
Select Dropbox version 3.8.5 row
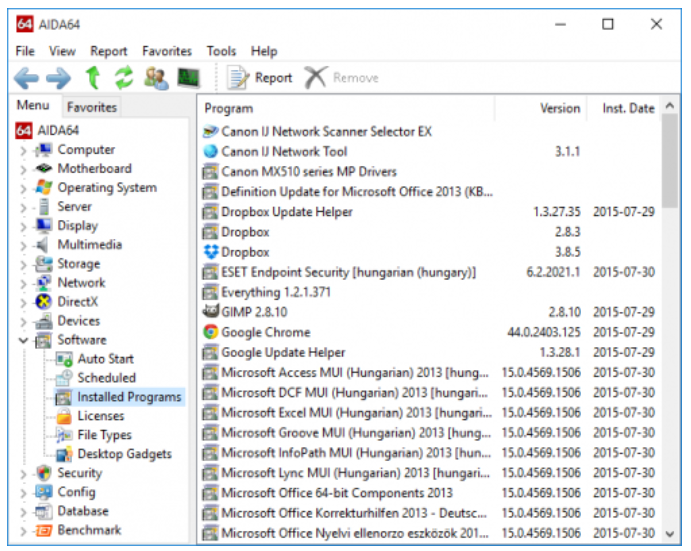pos(429,252)
